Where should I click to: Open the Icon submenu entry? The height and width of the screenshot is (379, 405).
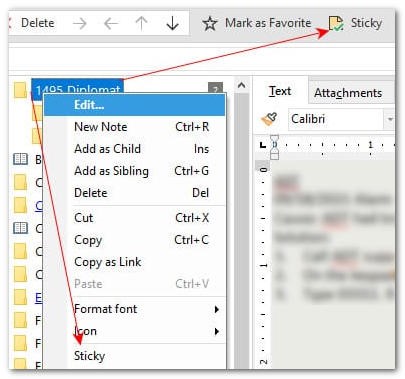click(134, 331)
